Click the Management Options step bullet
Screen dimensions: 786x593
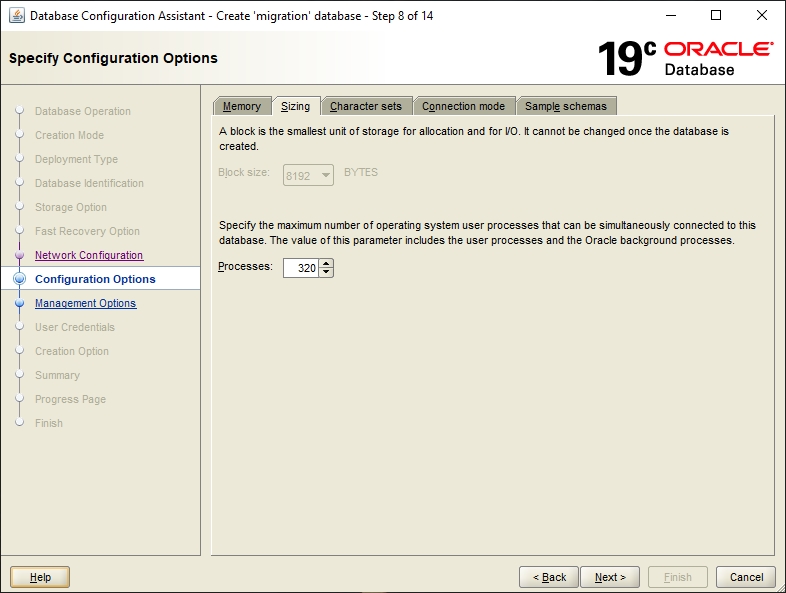pos(19,303)
